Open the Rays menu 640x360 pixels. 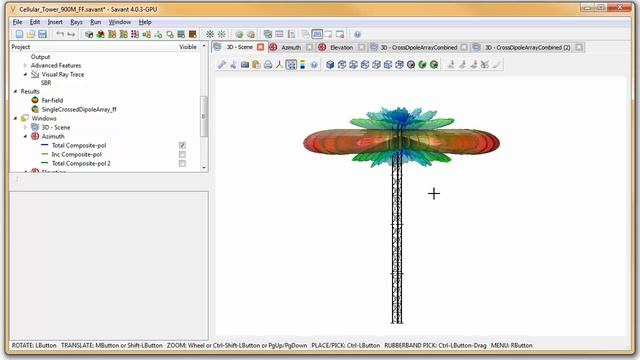click(x=76, y=22)
